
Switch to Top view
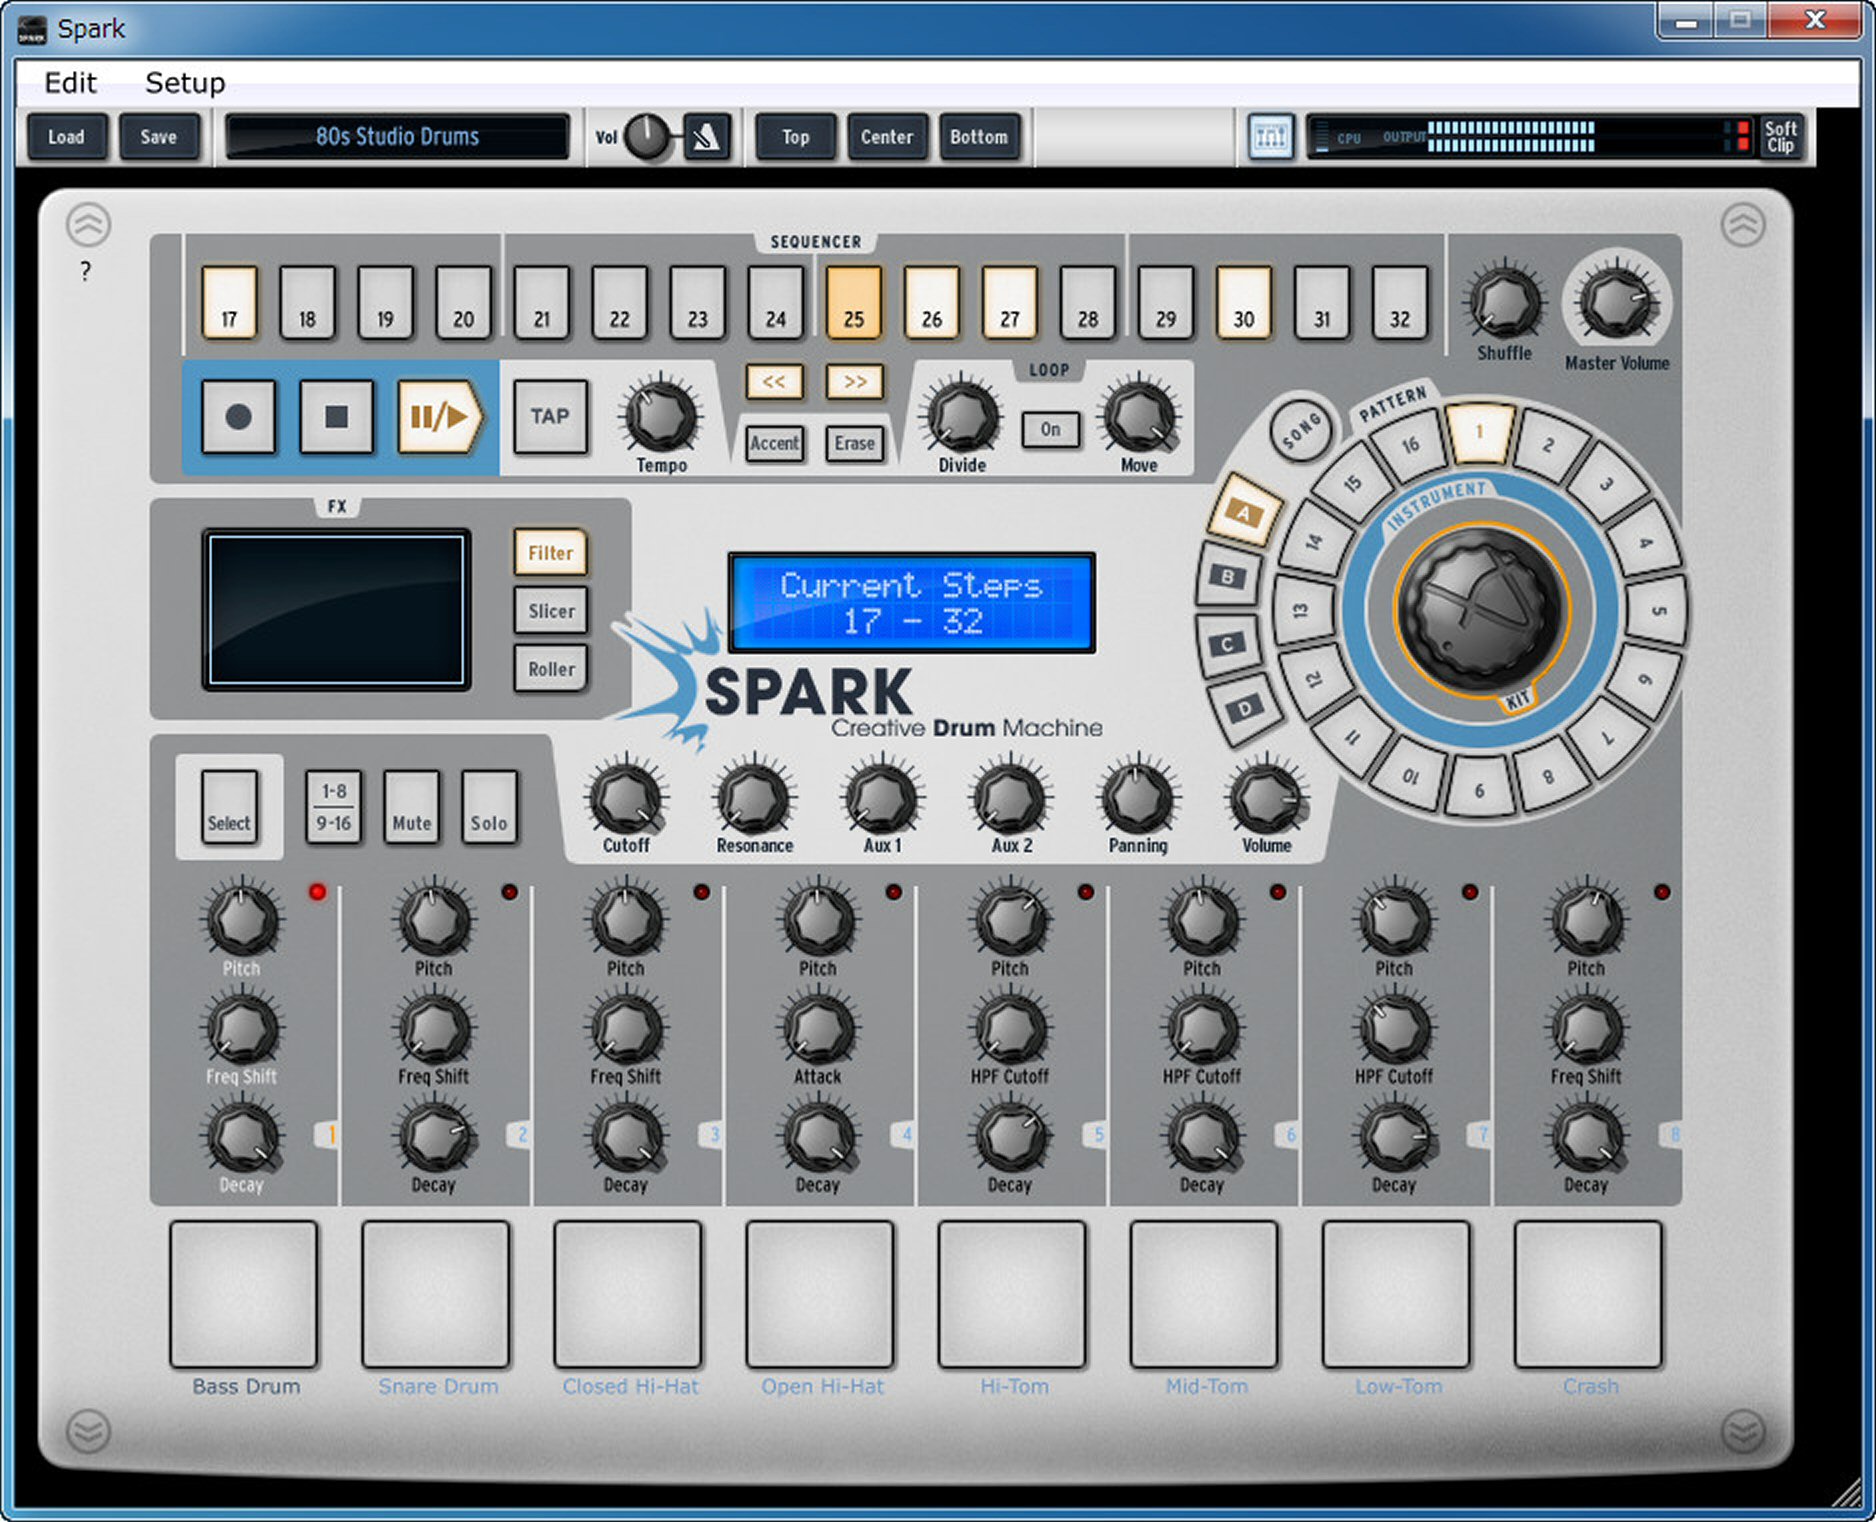(x=795, y=137)
